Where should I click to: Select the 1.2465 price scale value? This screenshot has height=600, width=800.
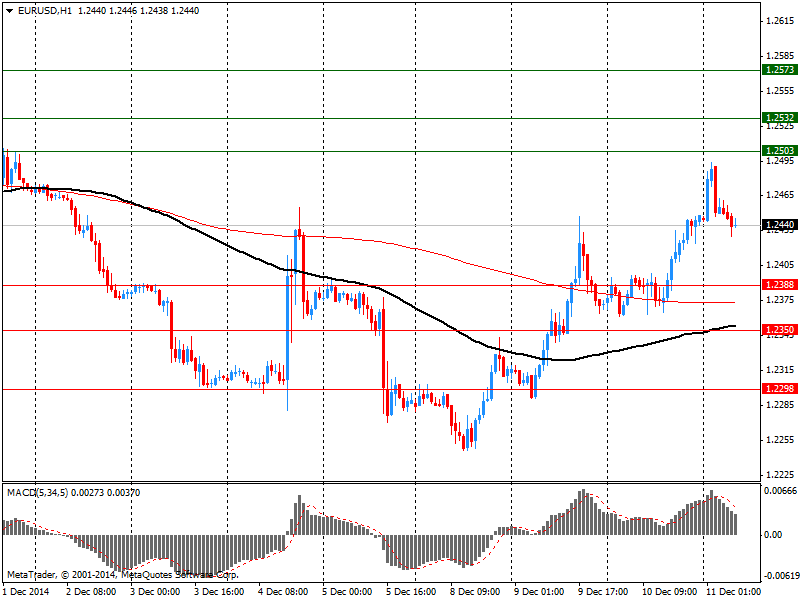(780, 195)
